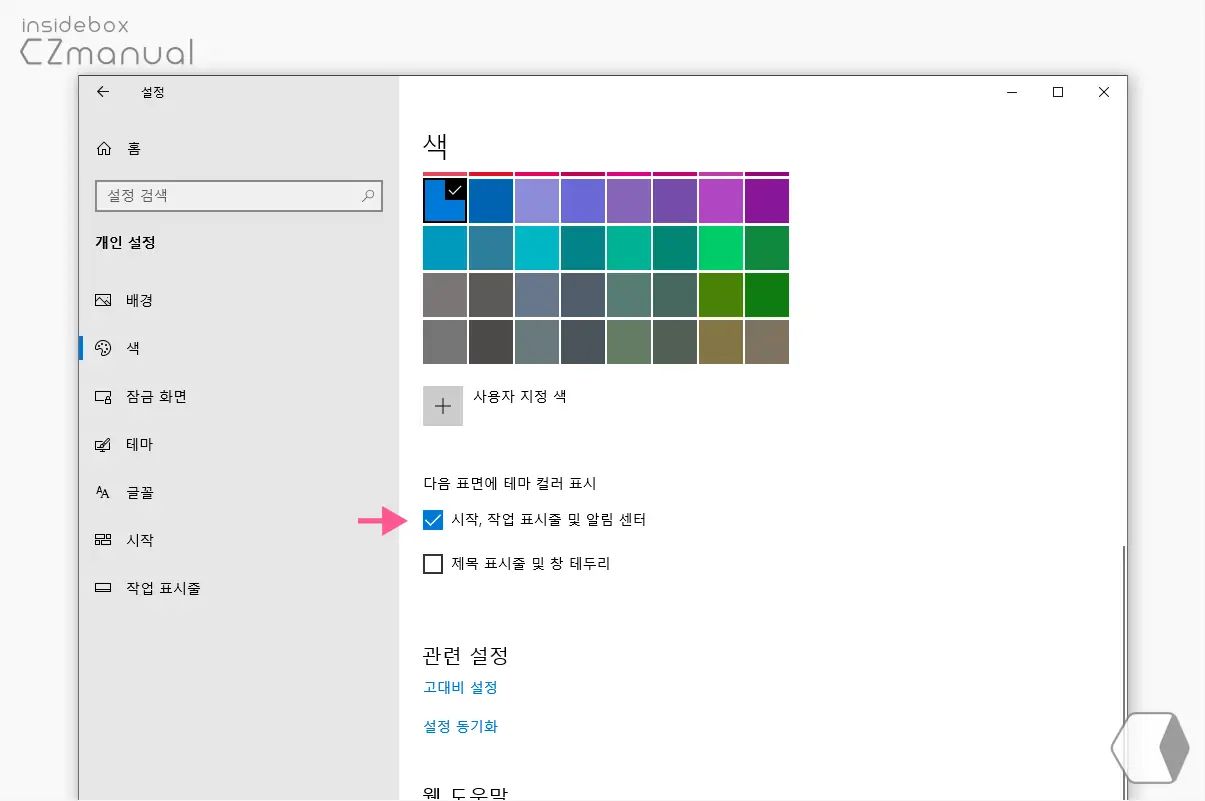Select the checked blue swatch in row one

point(445,201)
